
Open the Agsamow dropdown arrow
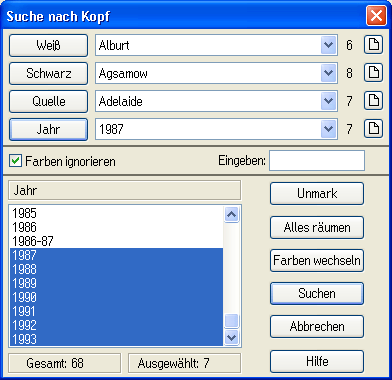coord(328,73)
